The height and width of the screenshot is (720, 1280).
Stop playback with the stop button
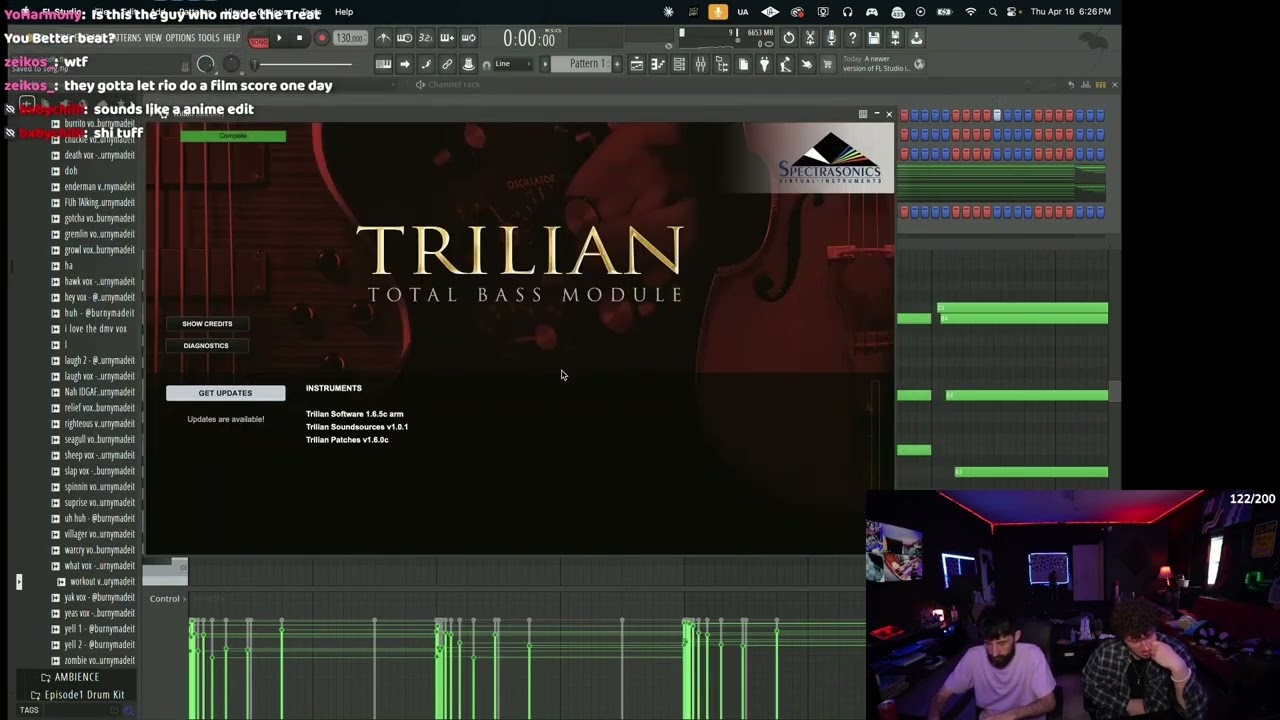tap(299, 38)
